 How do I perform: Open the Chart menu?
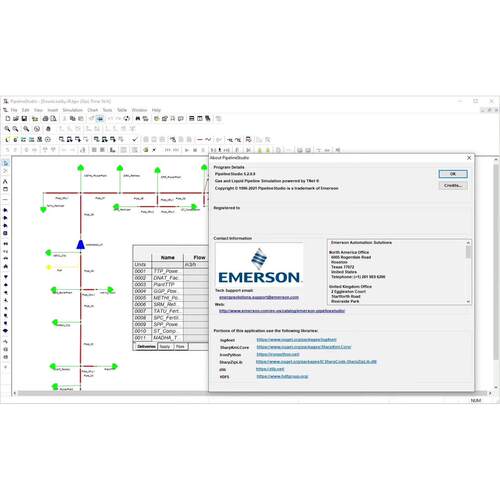tap(93, 110)
